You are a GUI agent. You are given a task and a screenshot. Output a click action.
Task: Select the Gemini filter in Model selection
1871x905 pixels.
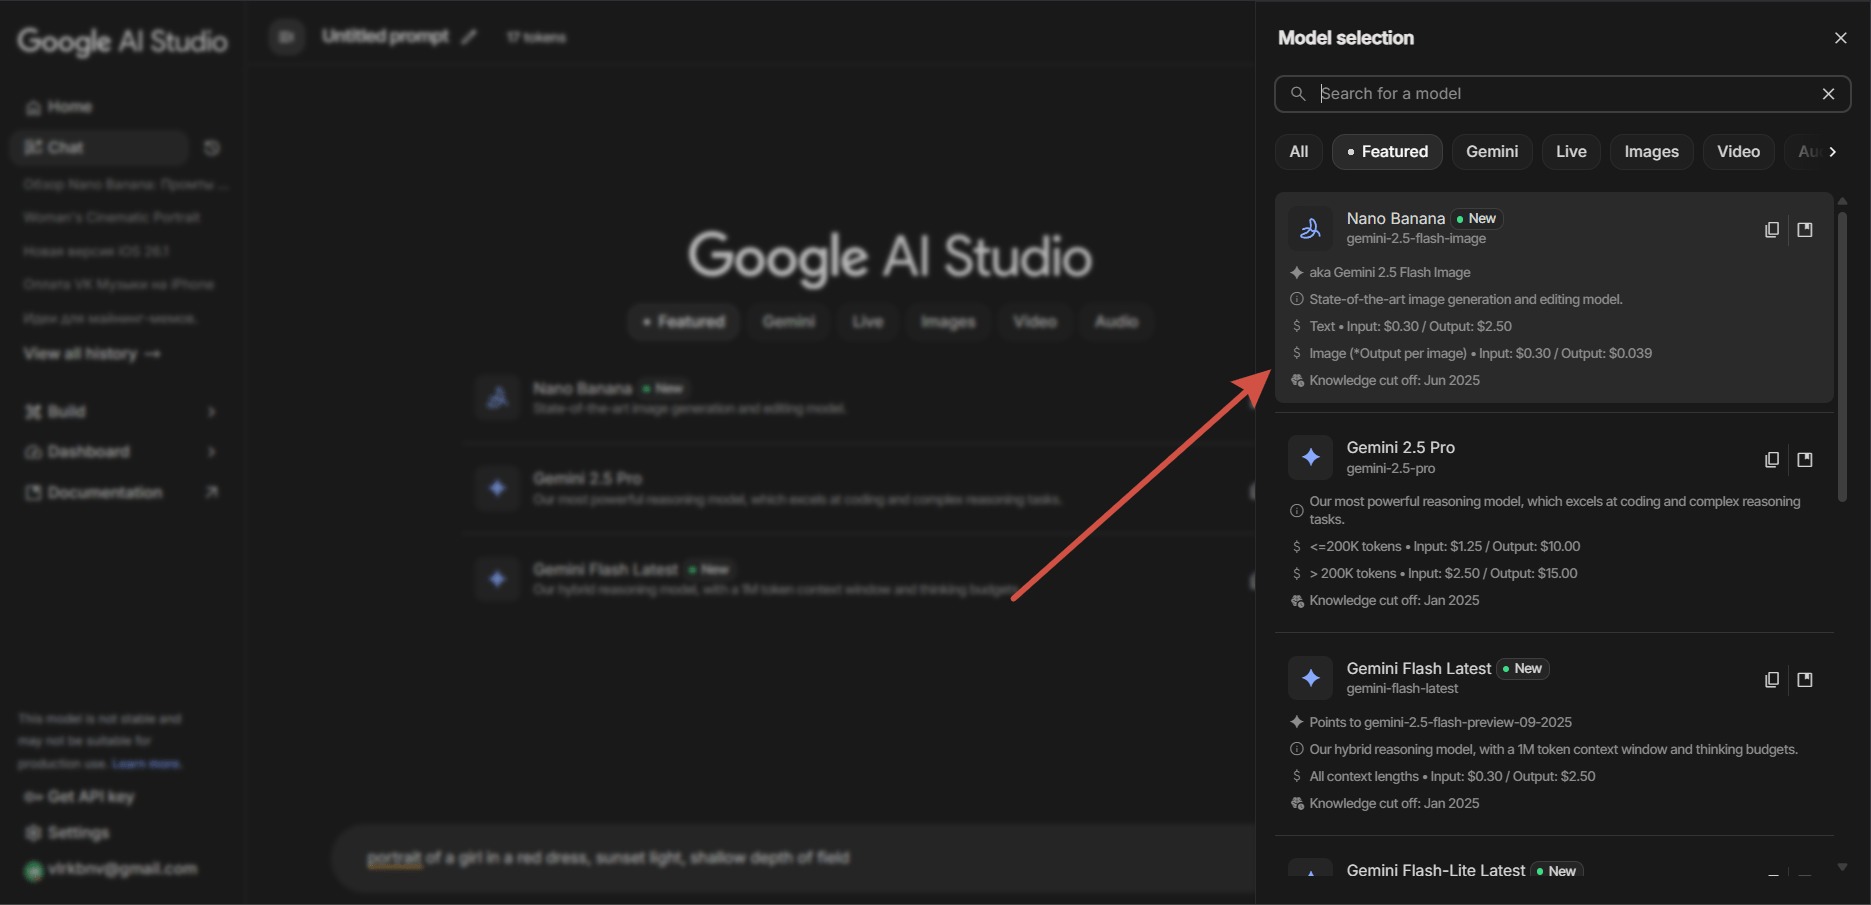[x=1492, y=152]
